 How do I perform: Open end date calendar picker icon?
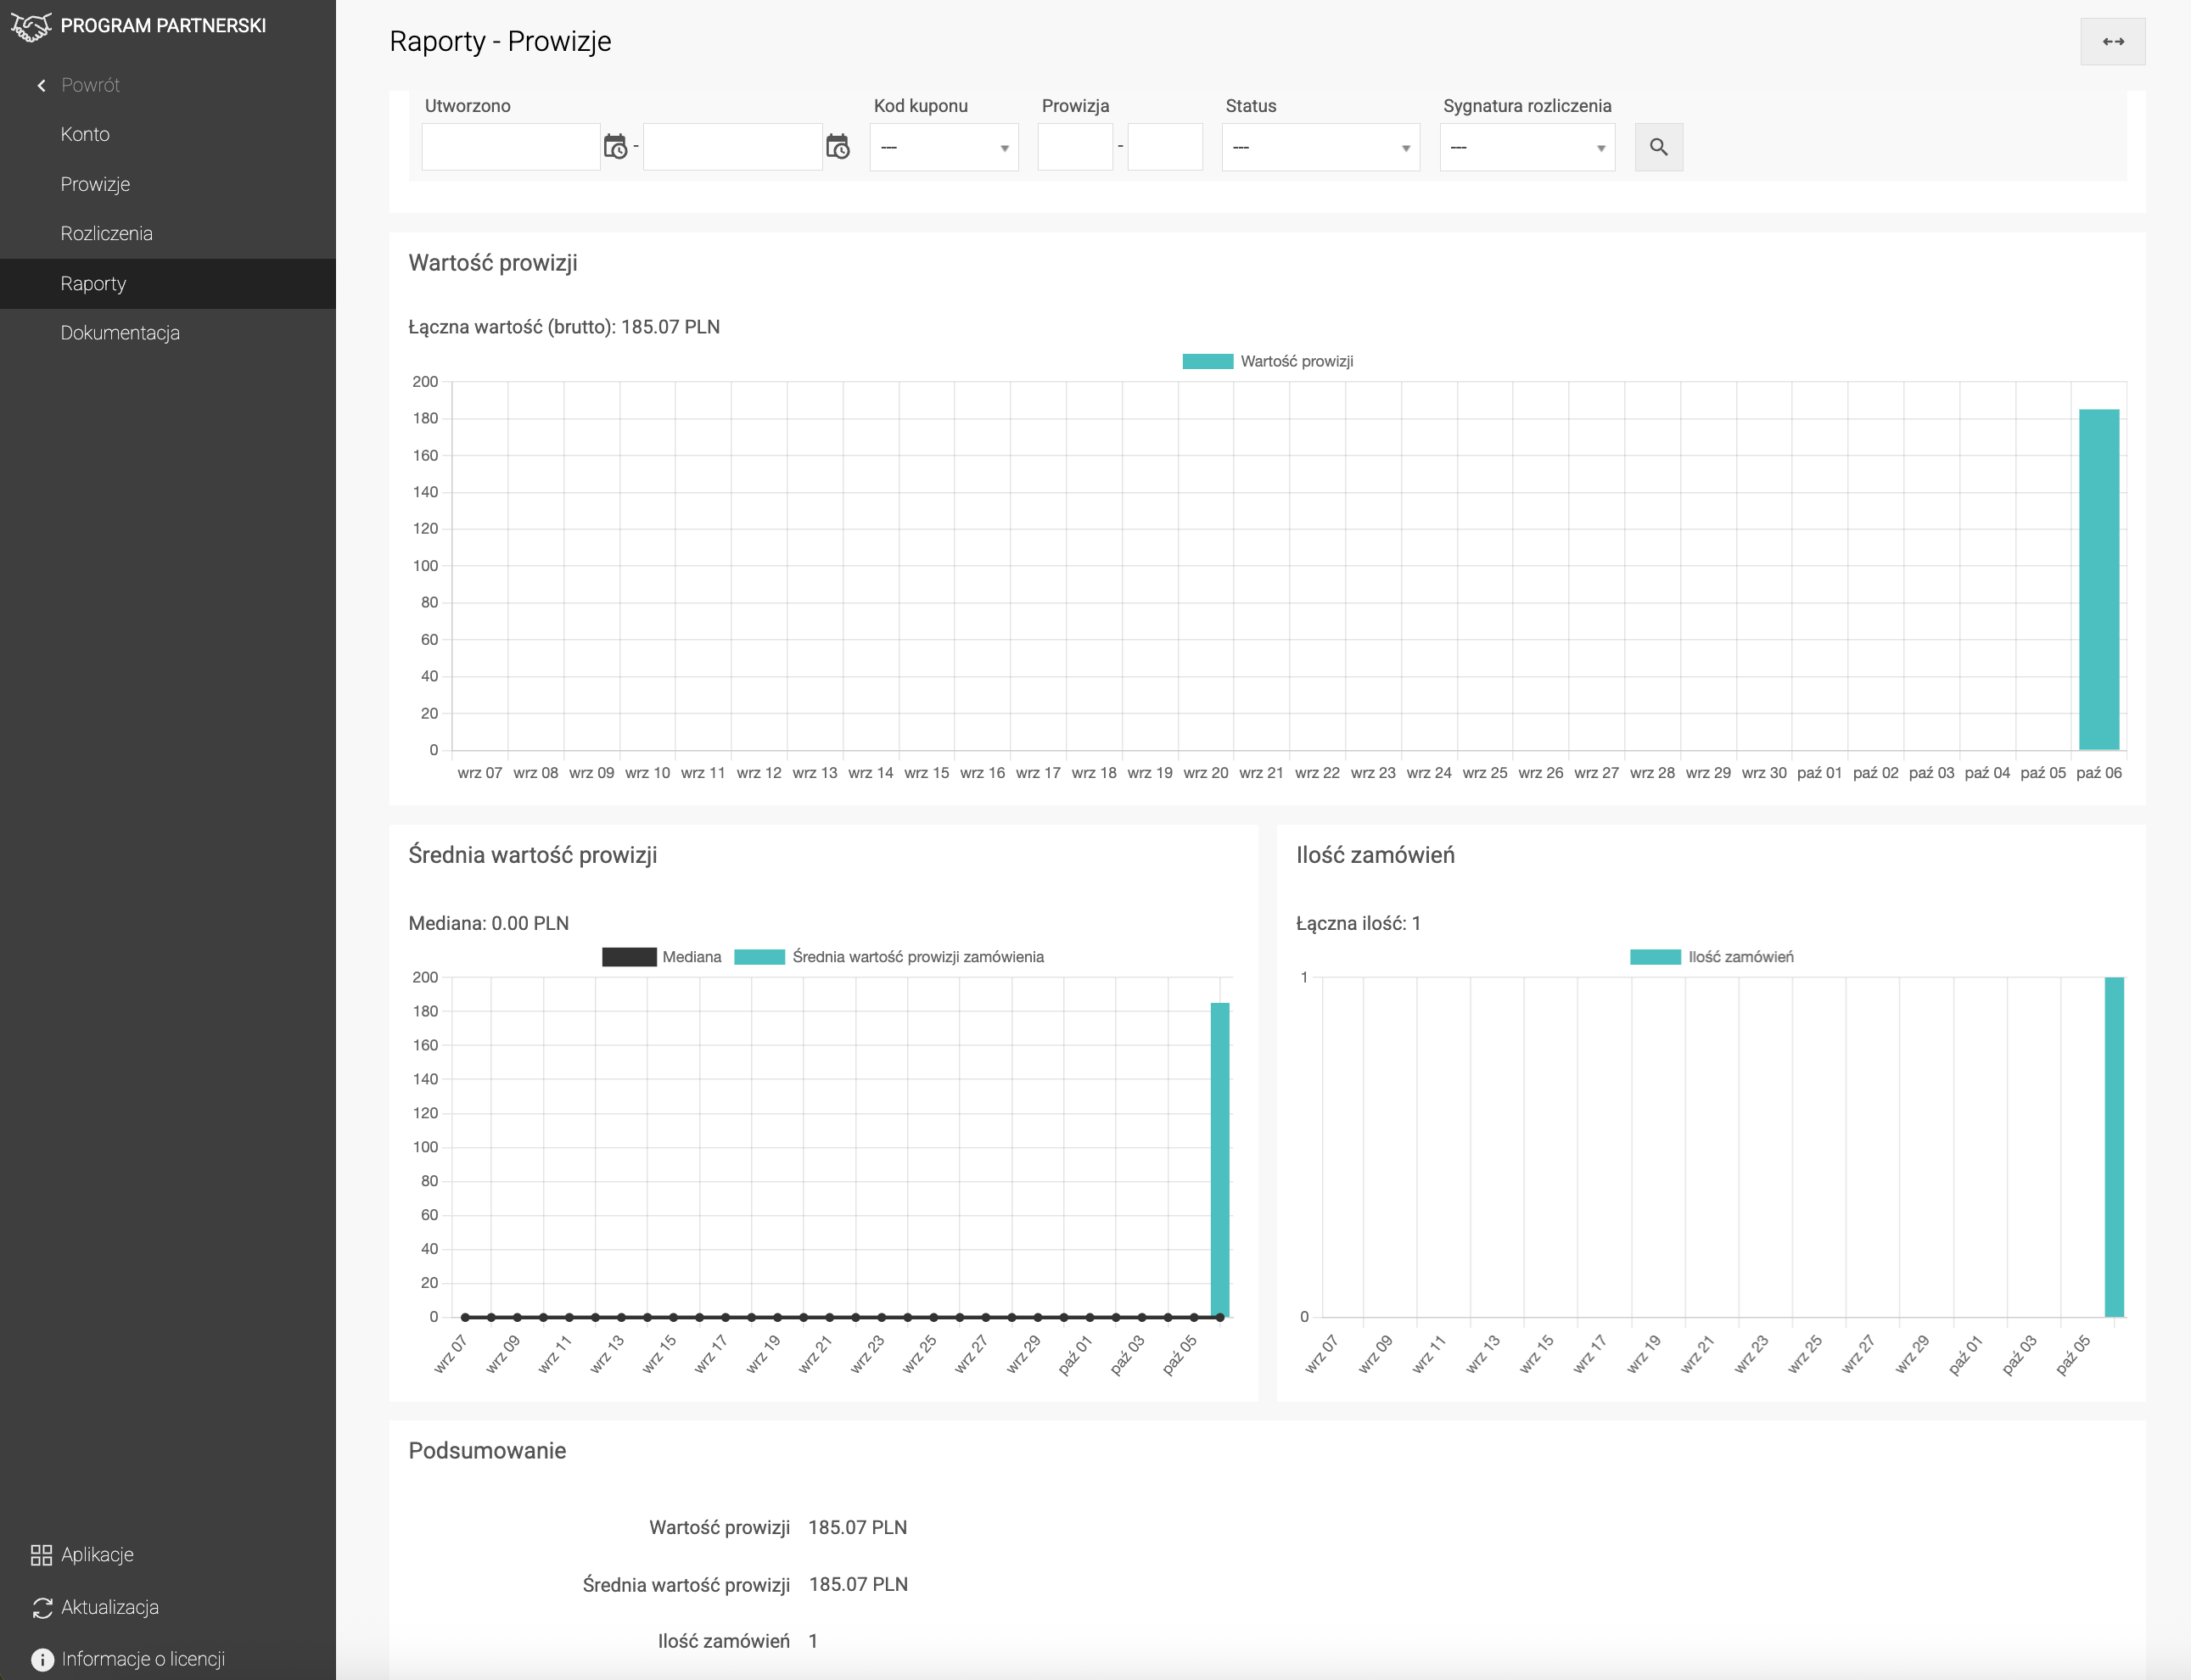point(837,147)
